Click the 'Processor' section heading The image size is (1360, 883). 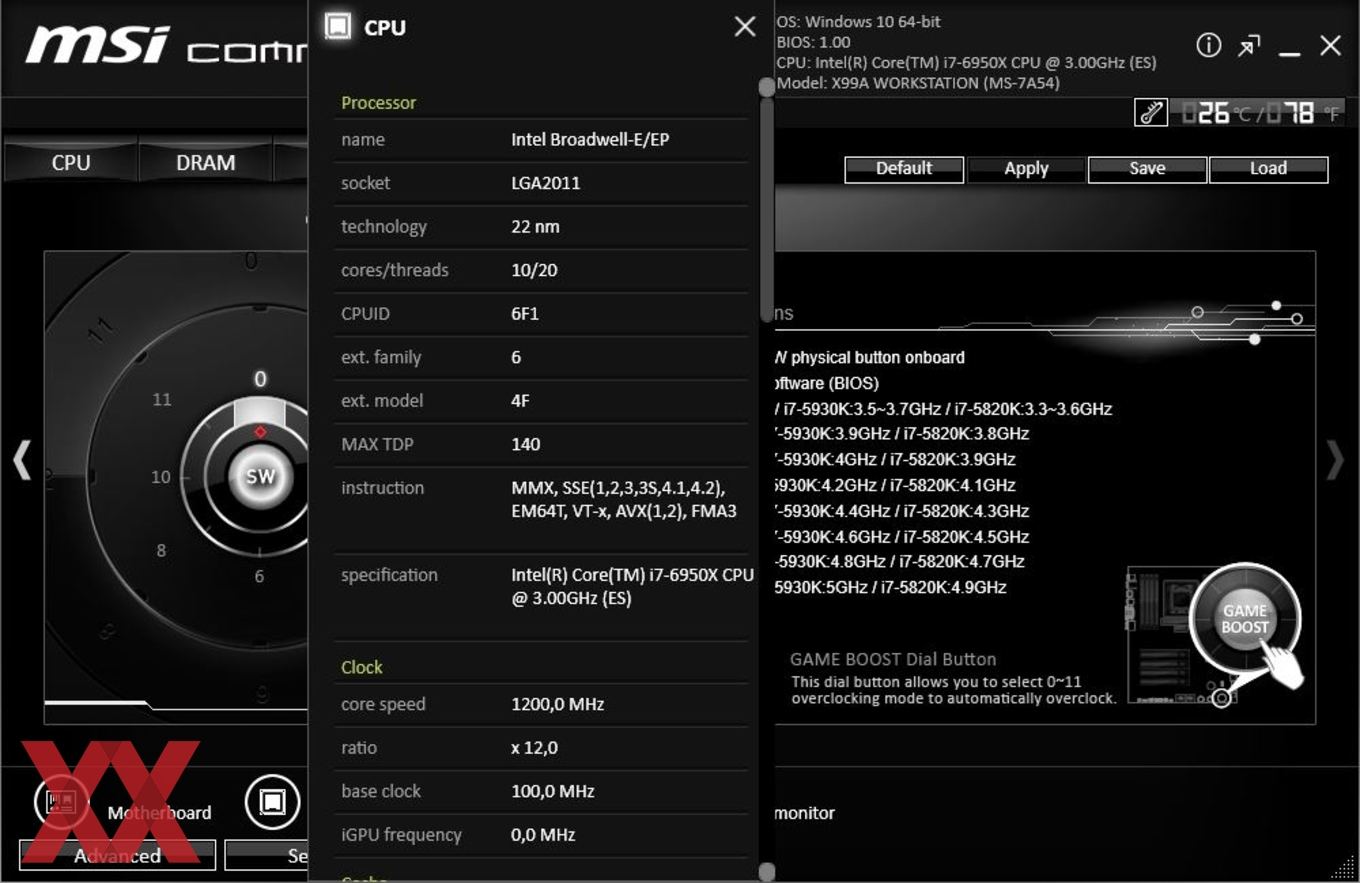[378, 102]
